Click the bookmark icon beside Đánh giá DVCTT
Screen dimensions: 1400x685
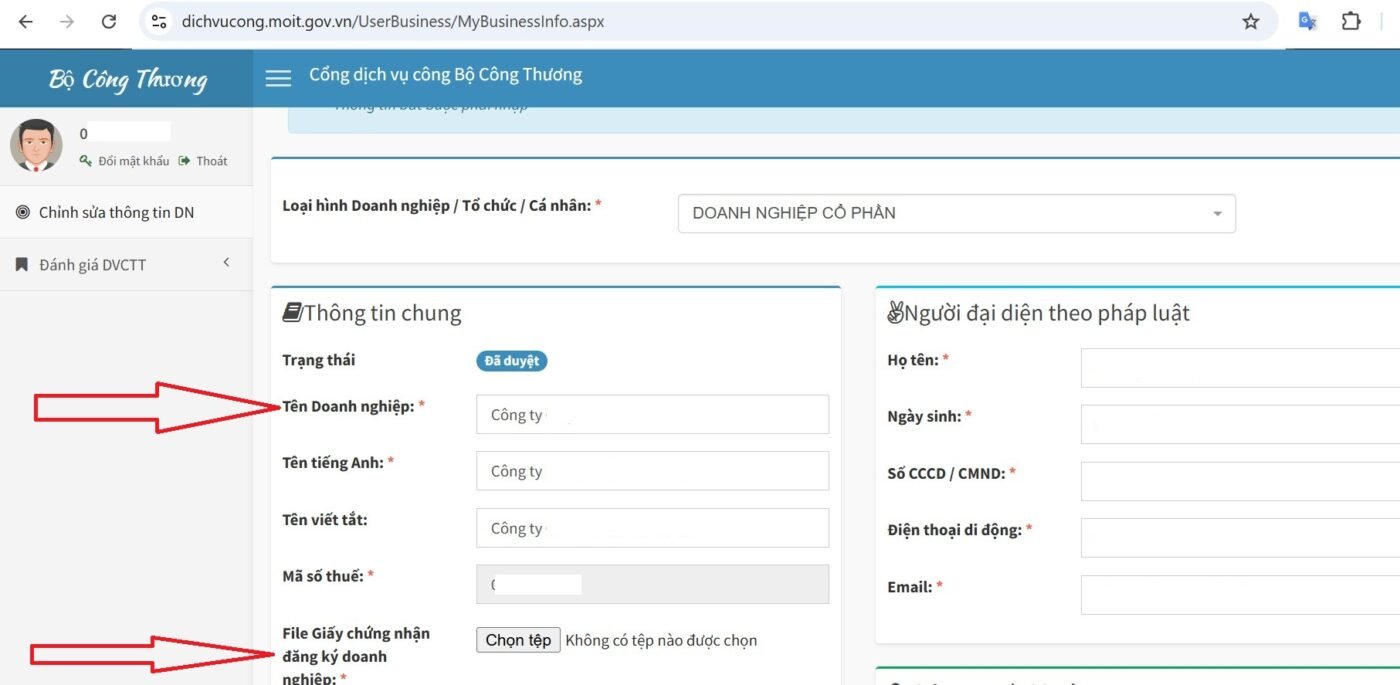[x=22, y=265]
